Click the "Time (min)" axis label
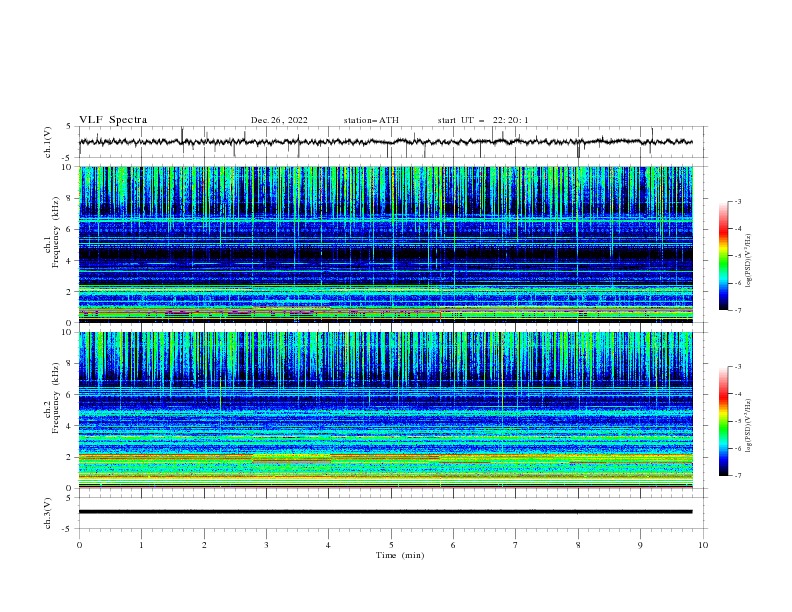 click(x=400, y=555)
